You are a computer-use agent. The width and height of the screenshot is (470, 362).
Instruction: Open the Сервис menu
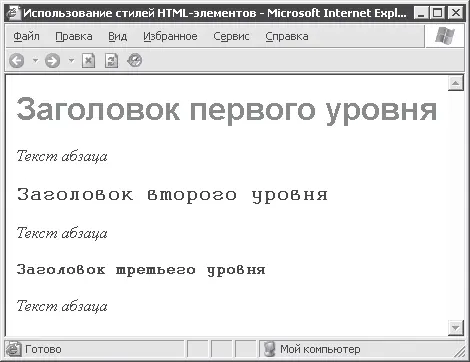pyautogui.click(x=231, y=36)
